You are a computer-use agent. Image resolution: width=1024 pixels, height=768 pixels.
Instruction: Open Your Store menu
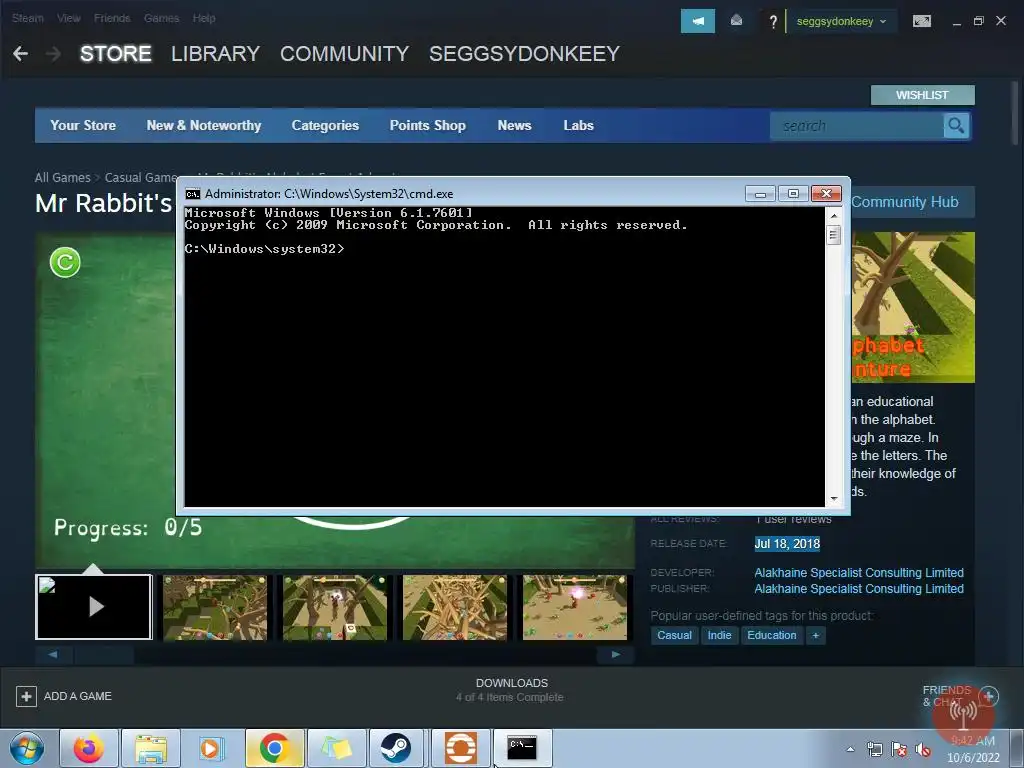click(x=83, y=125)
